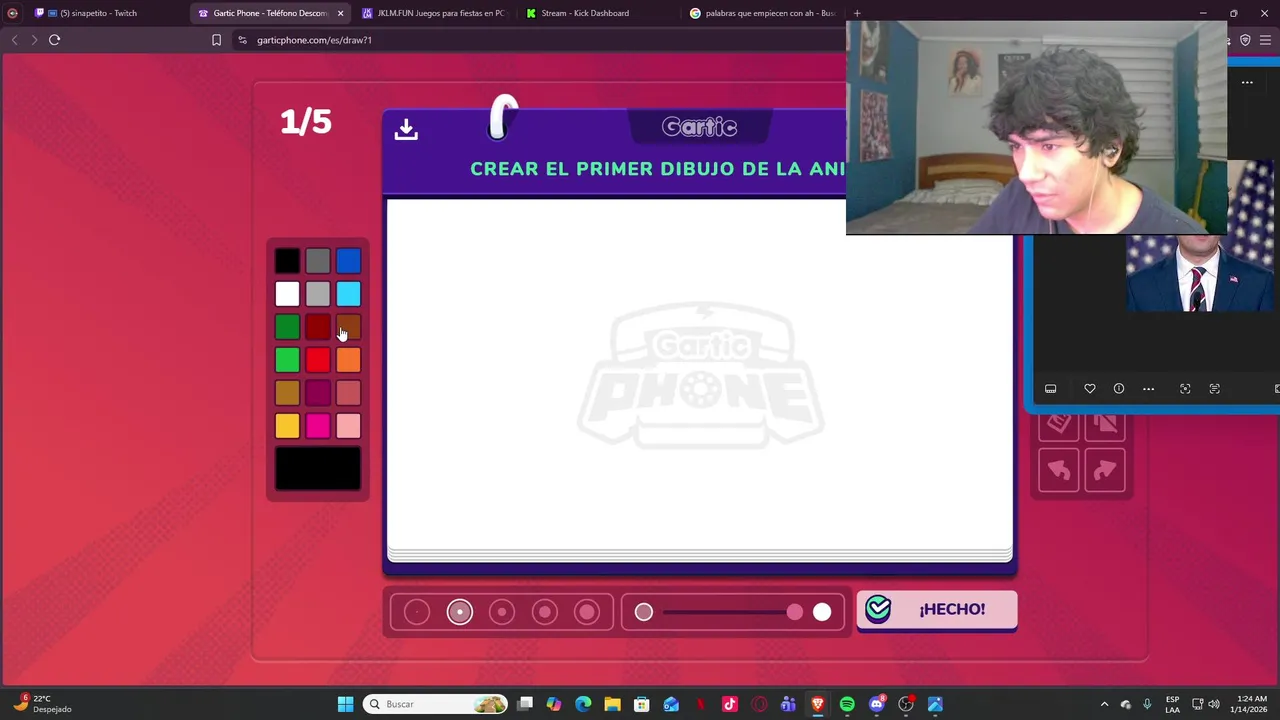The width and height of the screenshot is (1280, 720).
Task: Pick the dark gray color swatch
Action: [318, 261]
